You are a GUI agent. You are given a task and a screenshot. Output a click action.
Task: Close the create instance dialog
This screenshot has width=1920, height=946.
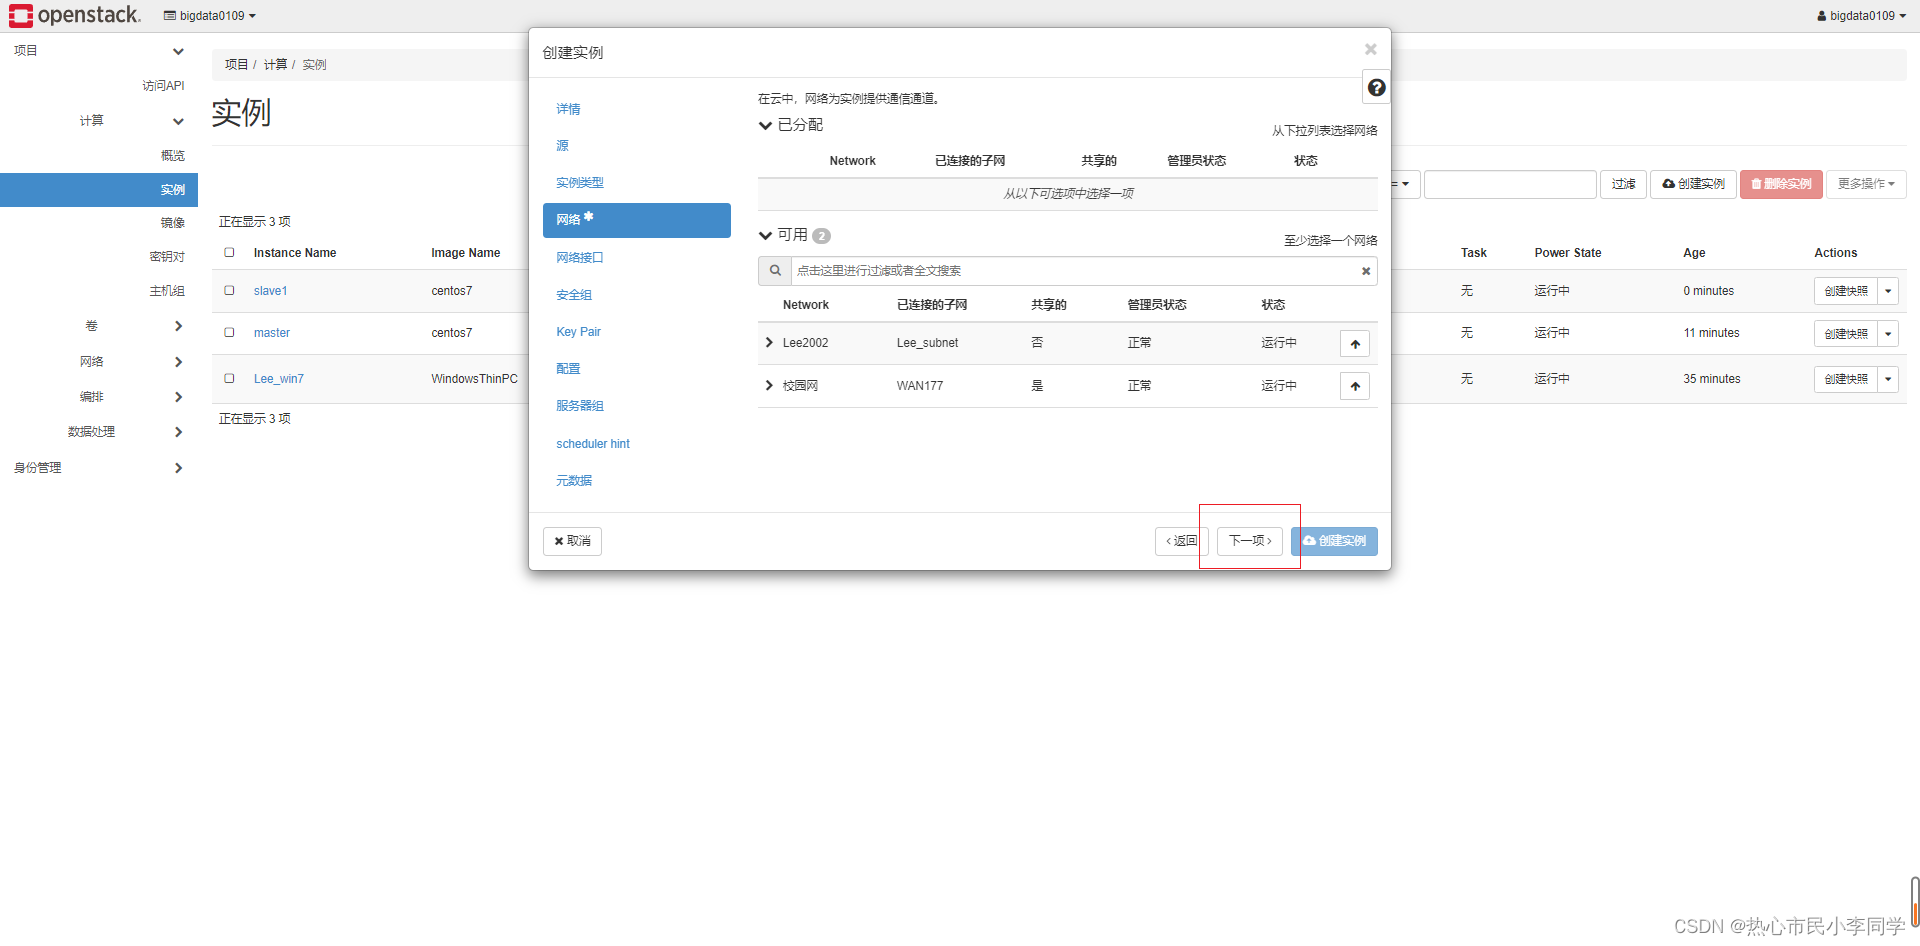(x=1370, y=49)
